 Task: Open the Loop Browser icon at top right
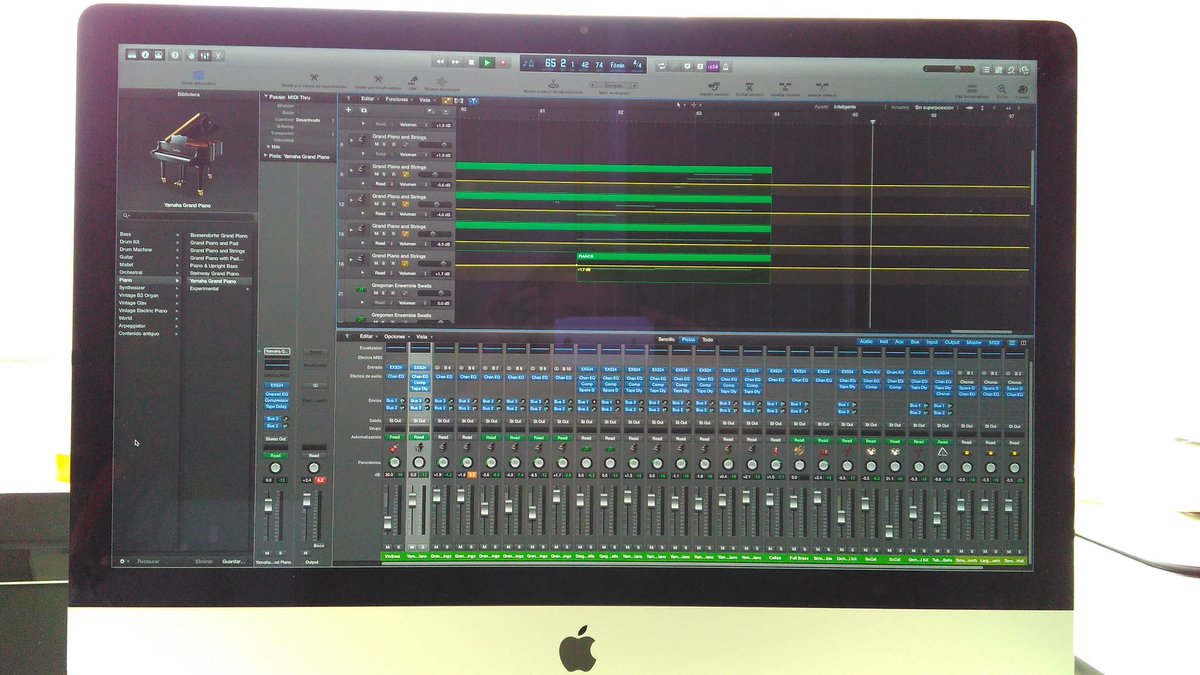[x=1011, y=69]
